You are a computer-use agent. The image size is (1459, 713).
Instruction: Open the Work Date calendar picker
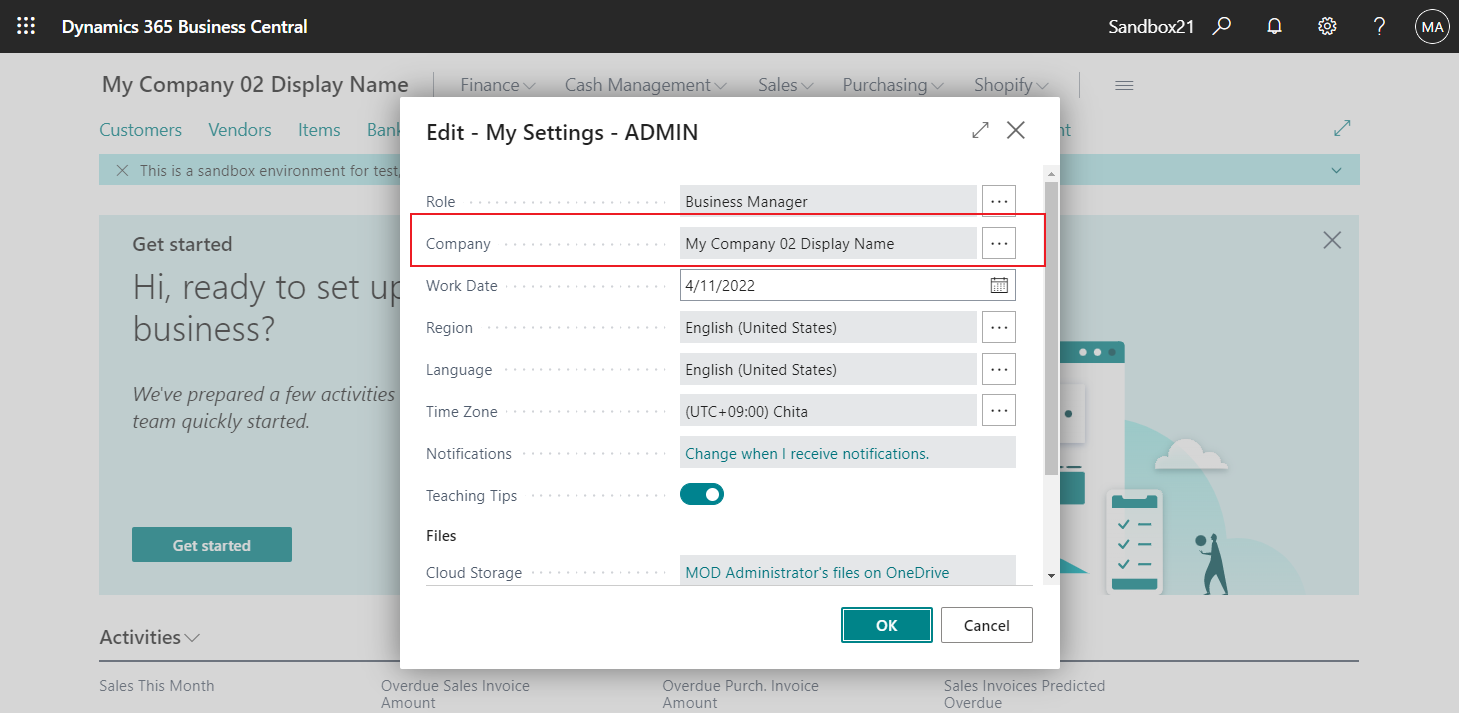(x=998, y=285)
